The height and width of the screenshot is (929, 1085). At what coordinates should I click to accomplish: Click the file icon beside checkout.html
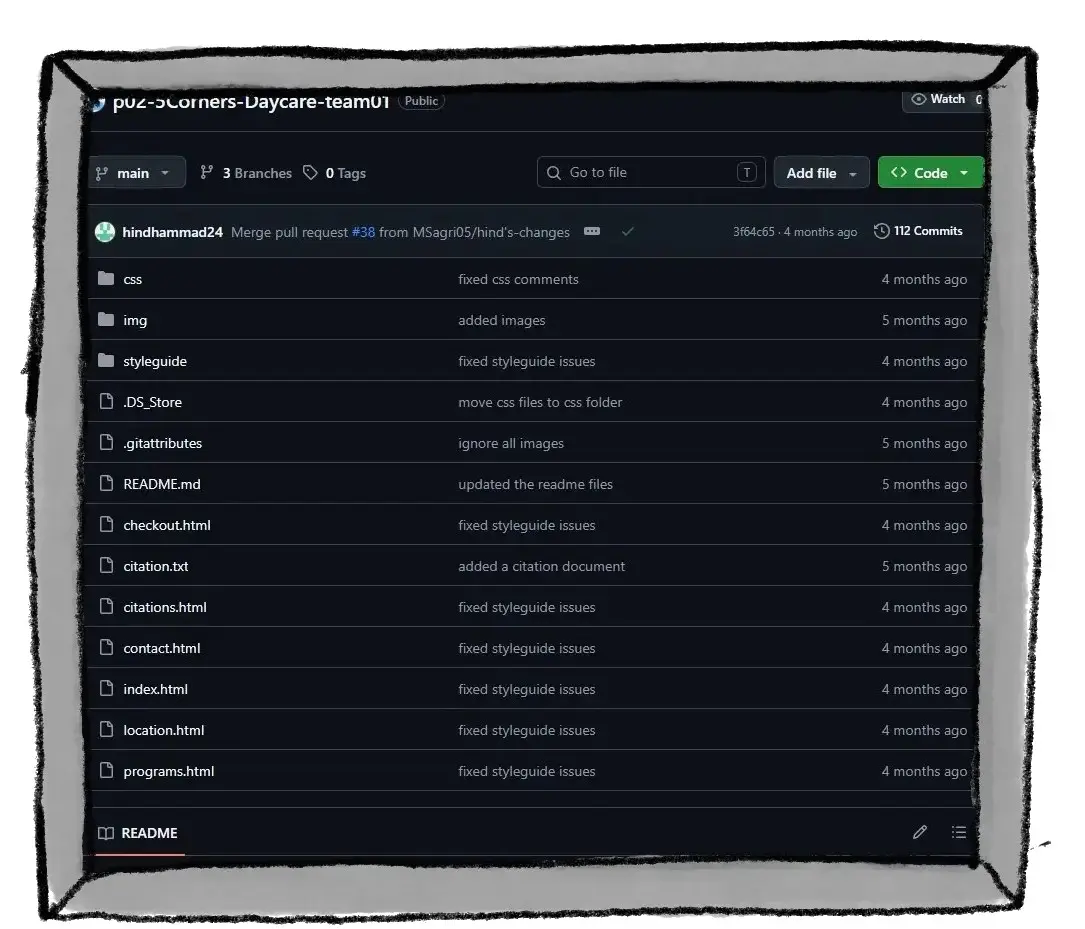pos(106,524)
